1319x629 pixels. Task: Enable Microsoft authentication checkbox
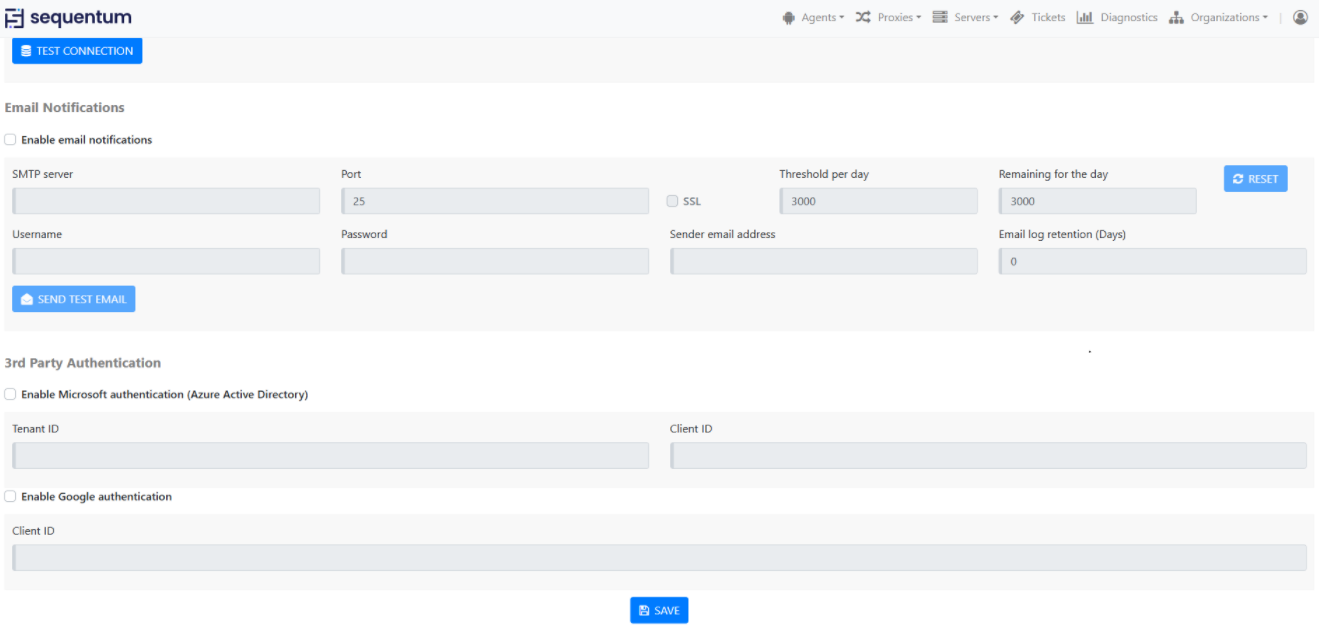(11, 395)
